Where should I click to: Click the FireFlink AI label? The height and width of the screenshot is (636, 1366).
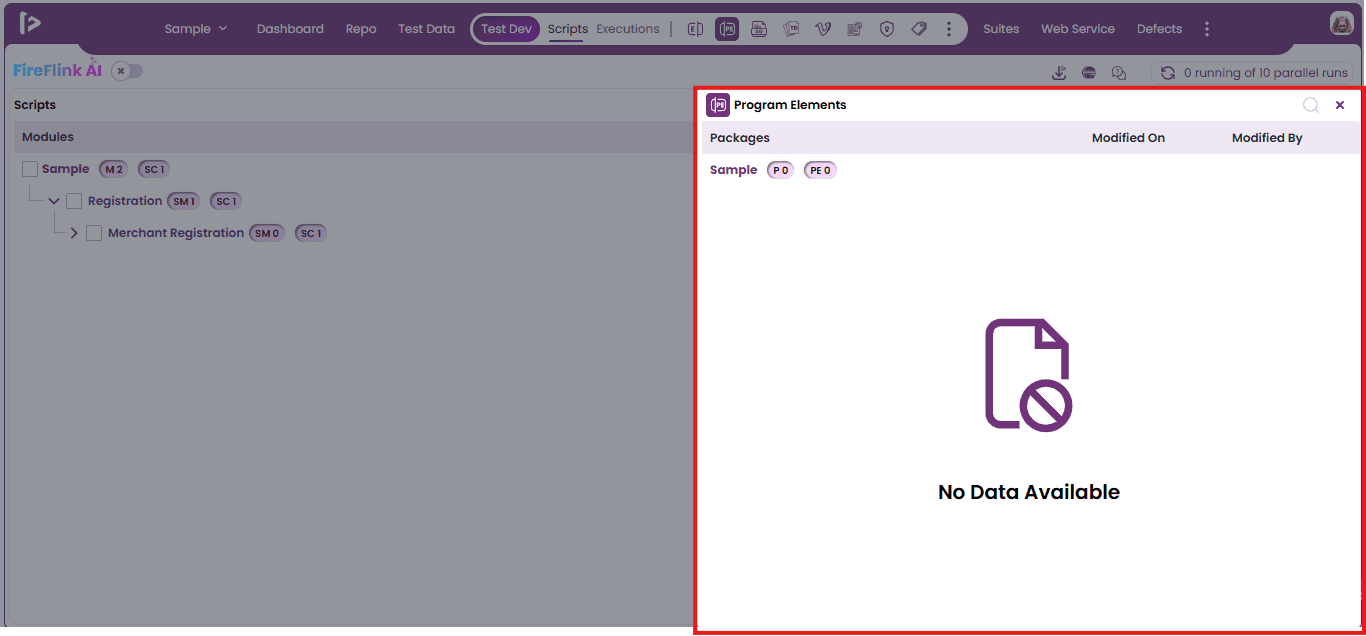point(57,70)
